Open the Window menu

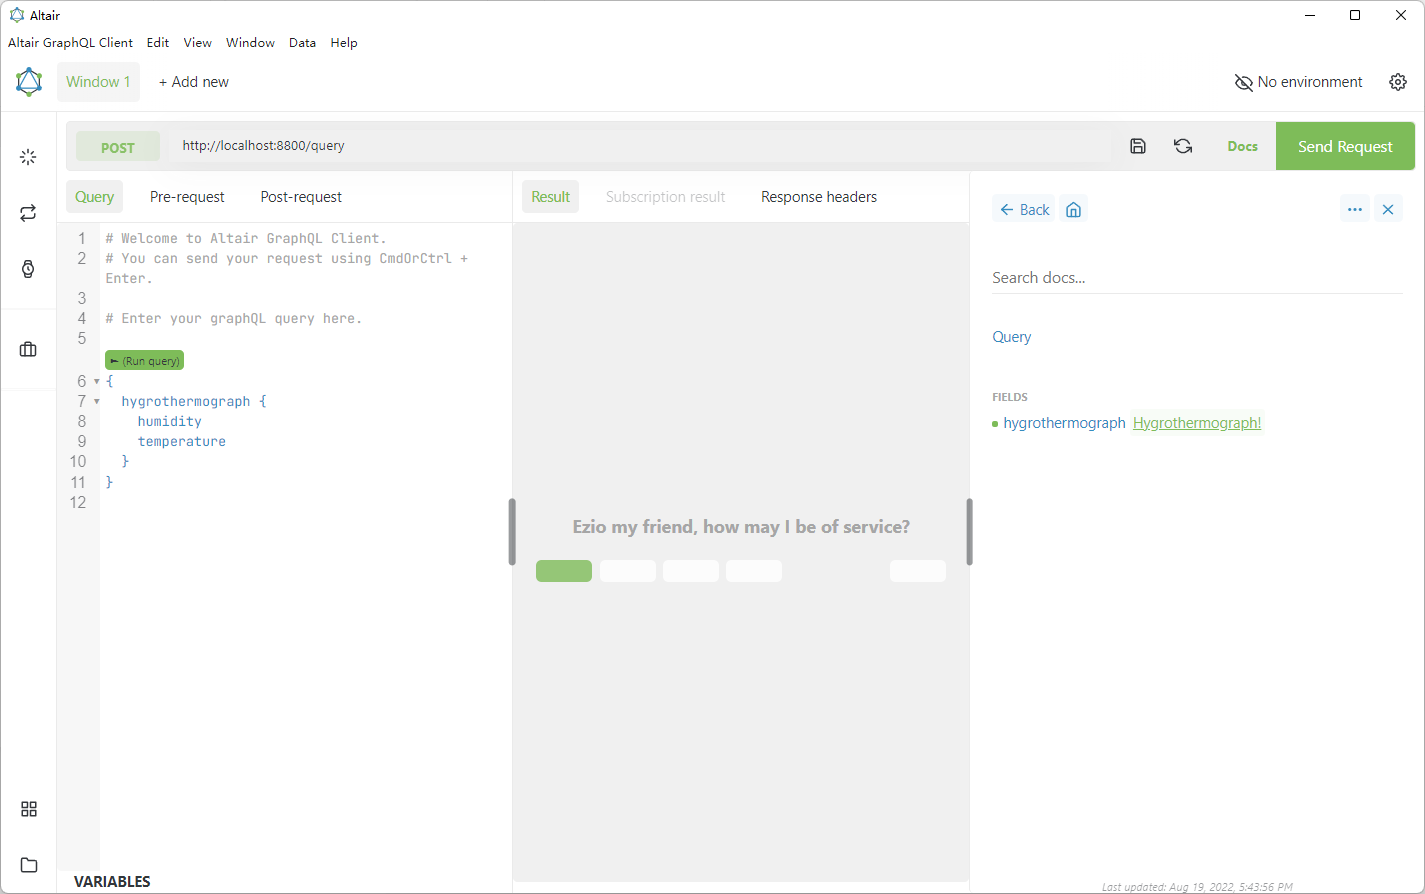click(x=250, y=43)
